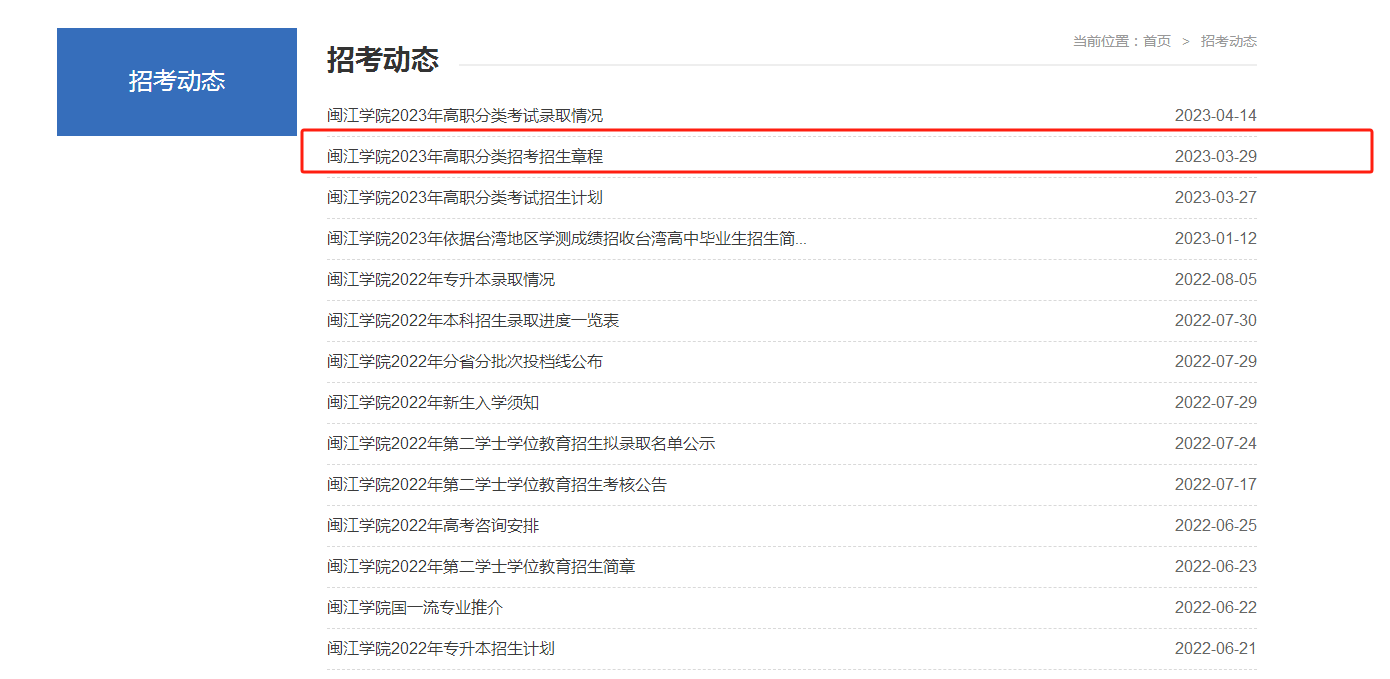
Task: Open 闽江学院2023年高职分类招考招生章程 article
Action: [465, 157]
